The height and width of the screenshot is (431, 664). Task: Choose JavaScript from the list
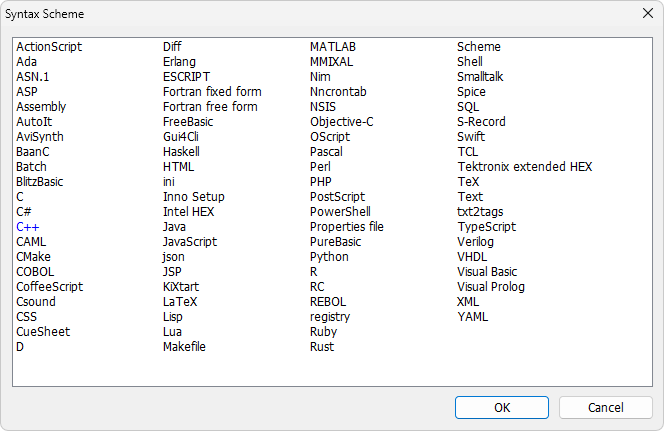click(x=190, y=242)
